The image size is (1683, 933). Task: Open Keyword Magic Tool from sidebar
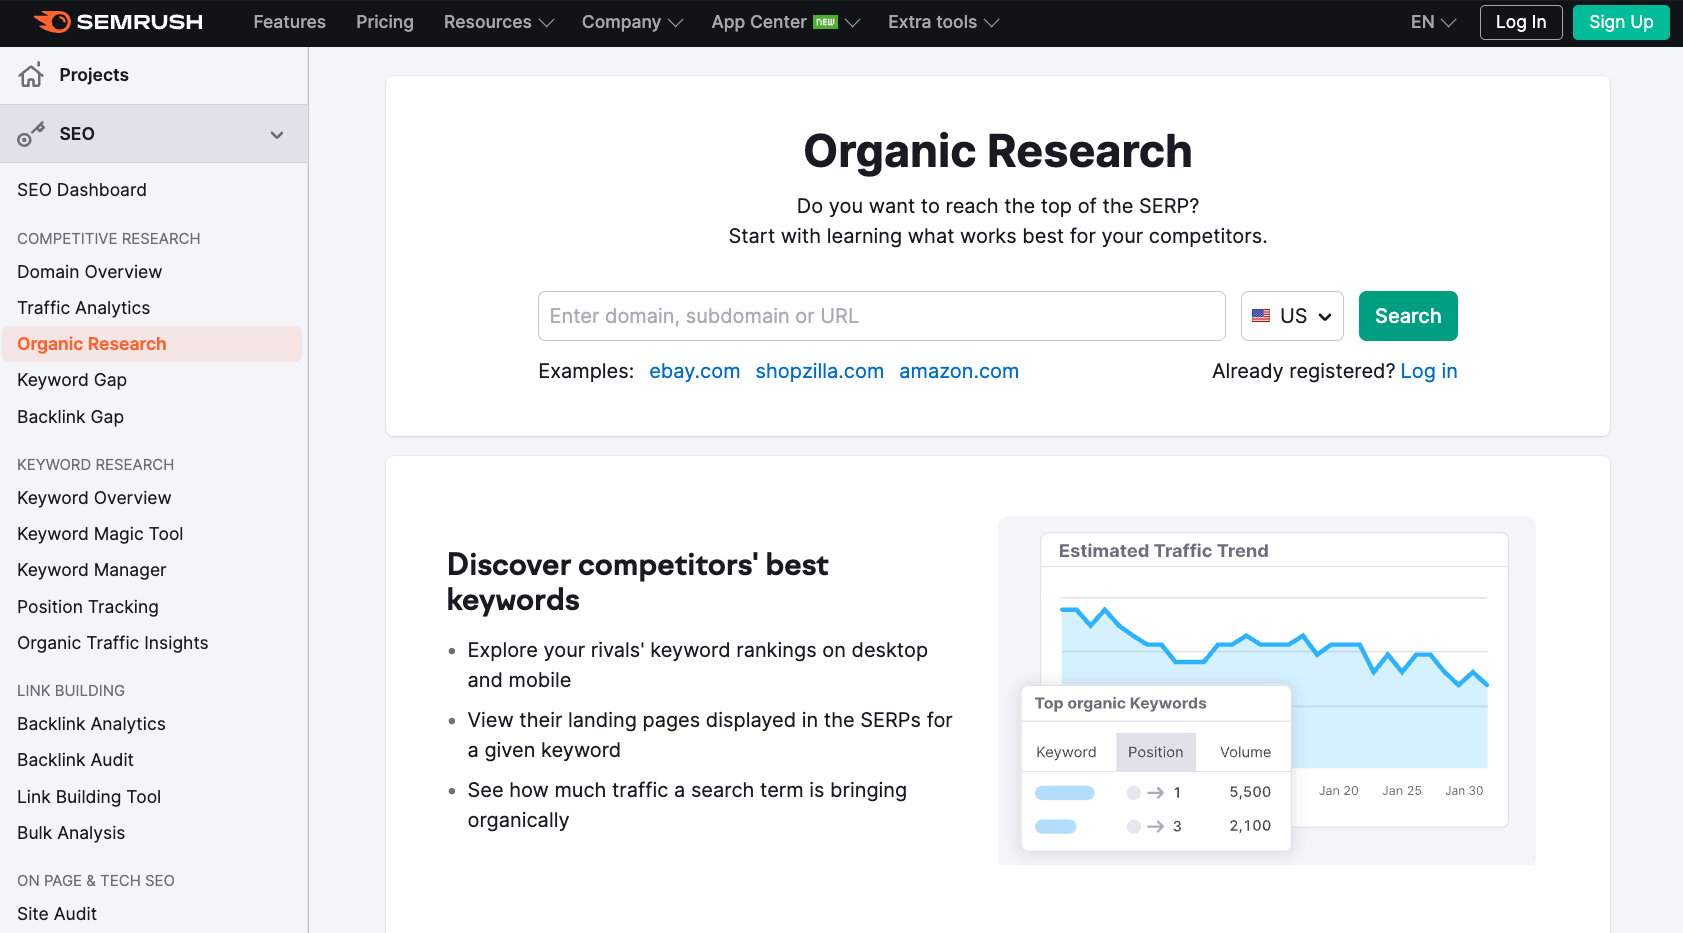pyautogui.click(x=100, y=534)
